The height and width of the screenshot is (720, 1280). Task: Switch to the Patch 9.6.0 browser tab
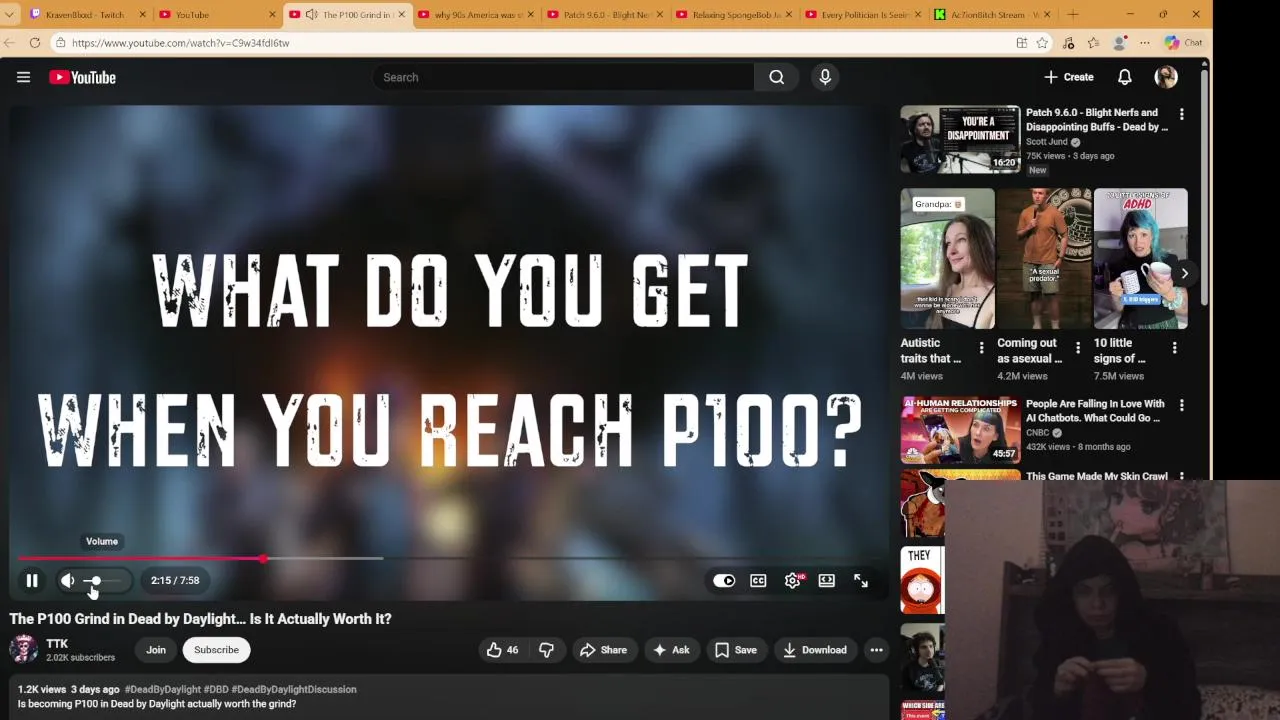pos(605,14)
